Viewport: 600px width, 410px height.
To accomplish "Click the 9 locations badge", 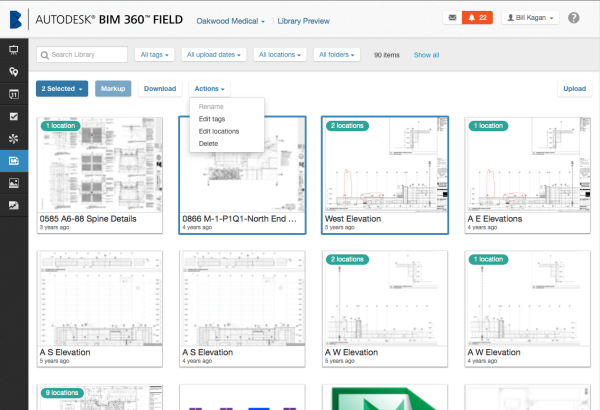I will coord(62,393).
